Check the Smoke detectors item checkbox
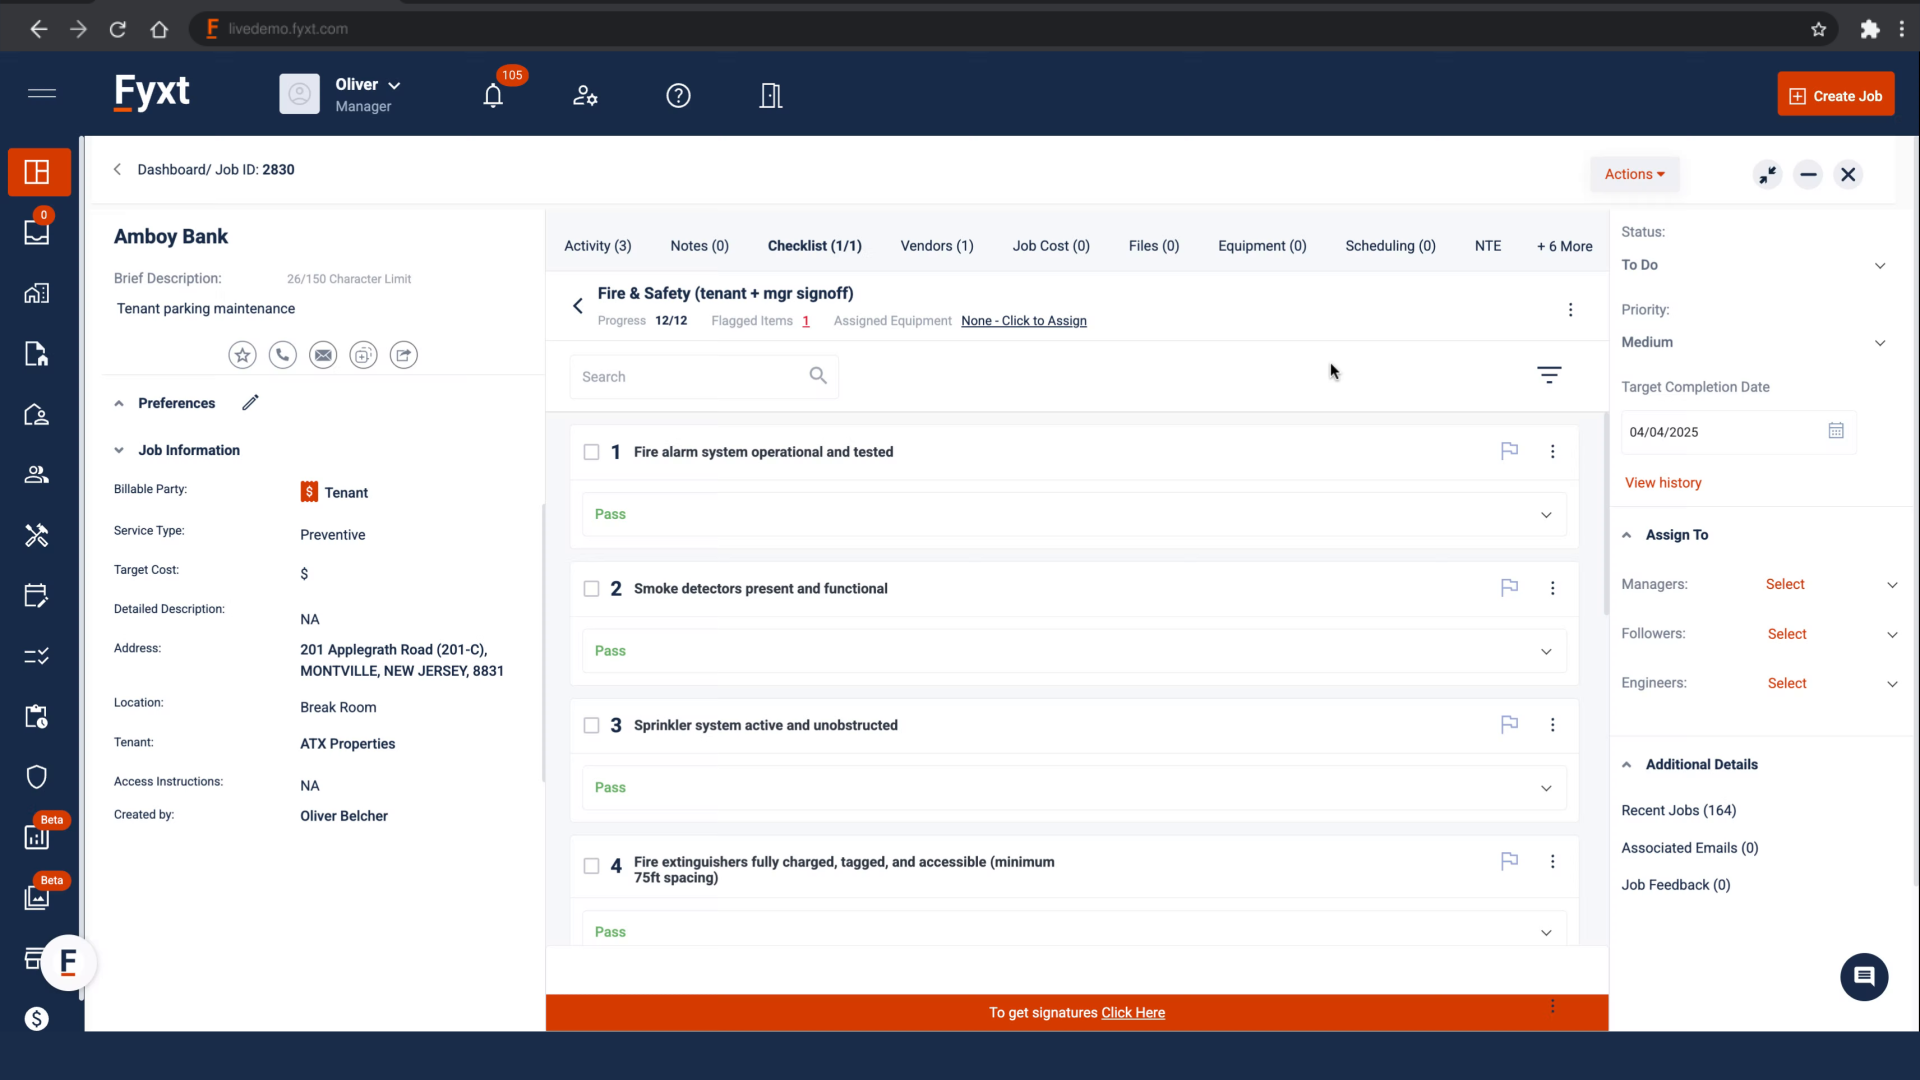This screenshot has height=1080, width=1920. click(591, 589)
